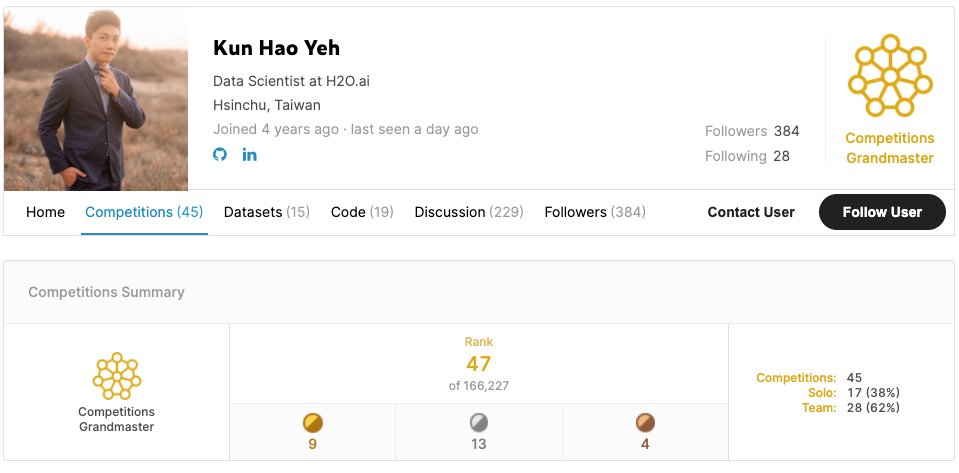Open the Datasets (15) tab
The width and height of the screenshot is (959, 473).
(x=266, y=212)
